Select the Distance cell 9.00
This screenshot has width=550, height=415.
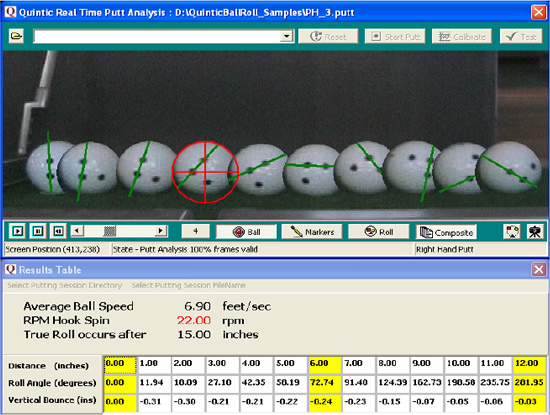pyautogui.click(x=427, y=365)
